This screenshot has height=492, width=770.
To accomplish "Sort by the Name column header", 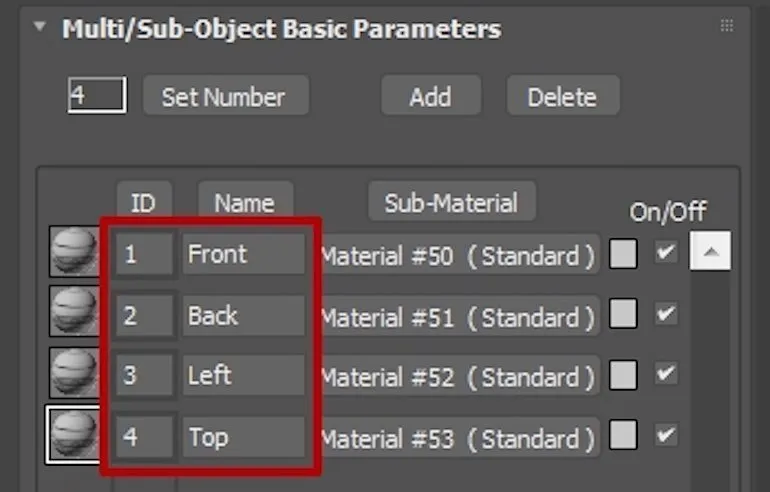I will (244, 203).
